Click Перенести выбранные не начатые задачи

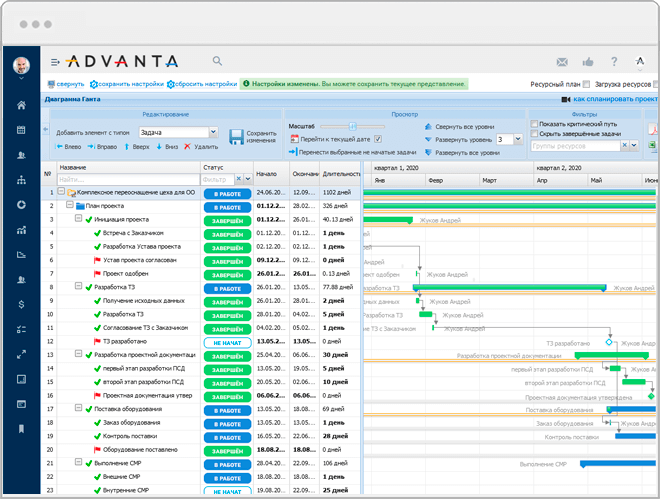click(353, 152)
